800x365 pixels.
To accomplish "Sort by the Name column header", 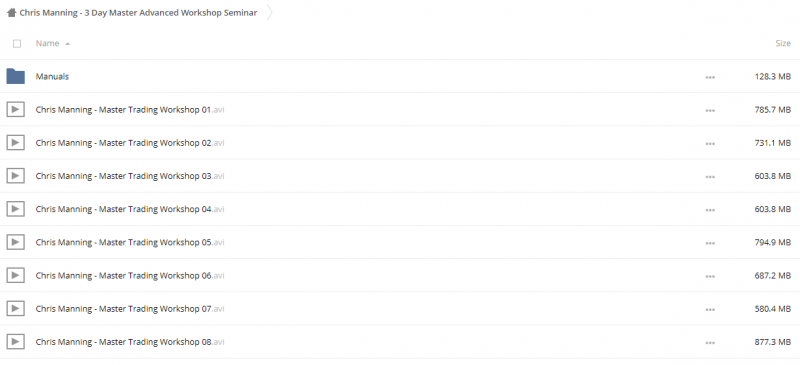I will tap(47, 43).
